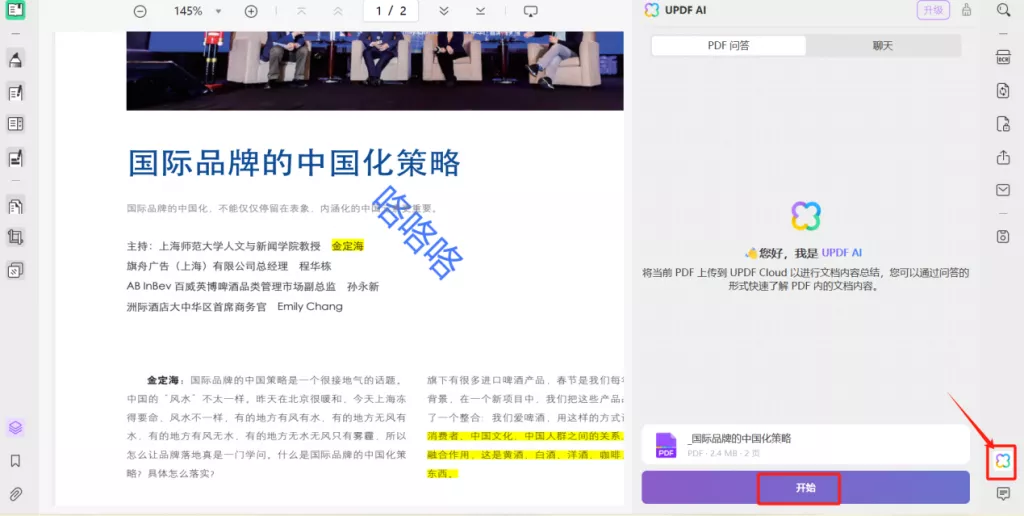Screen dimensions: 1024x516
Task: Select the Crop Pages tool
Action: tap(15, 237)
